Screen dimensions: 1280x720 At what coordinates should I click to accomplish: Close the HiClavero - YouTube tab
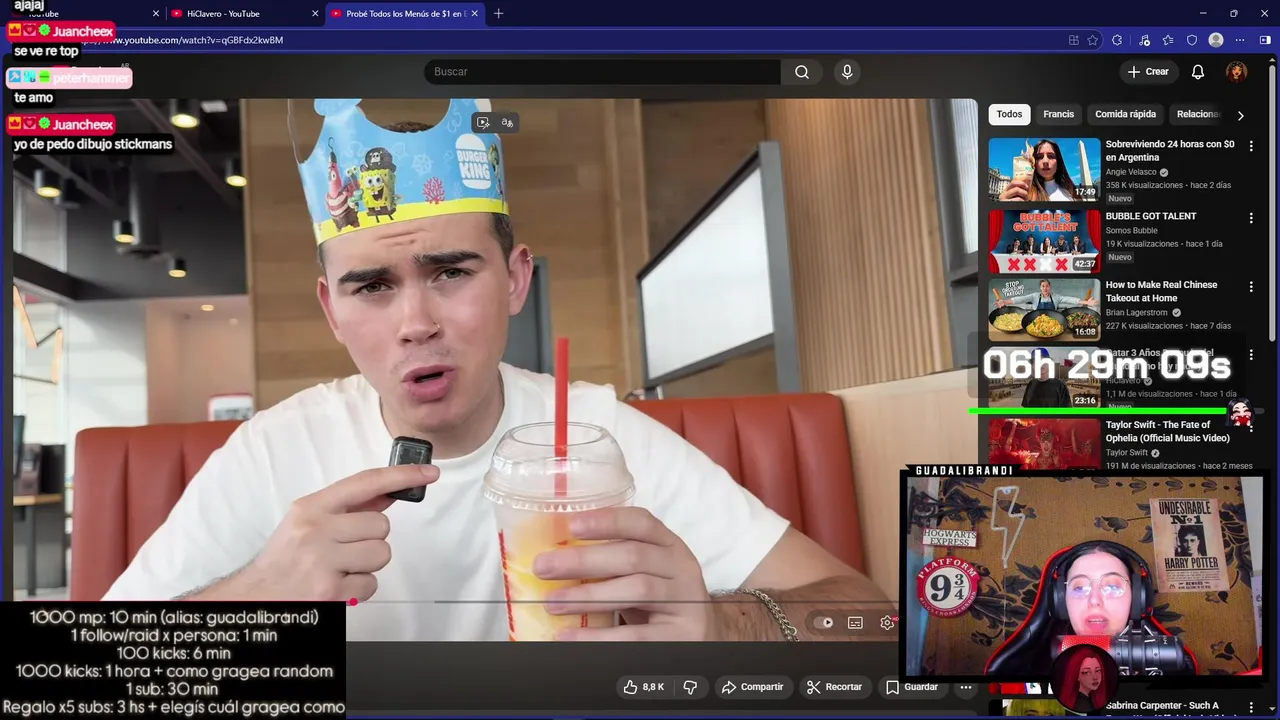316,13
